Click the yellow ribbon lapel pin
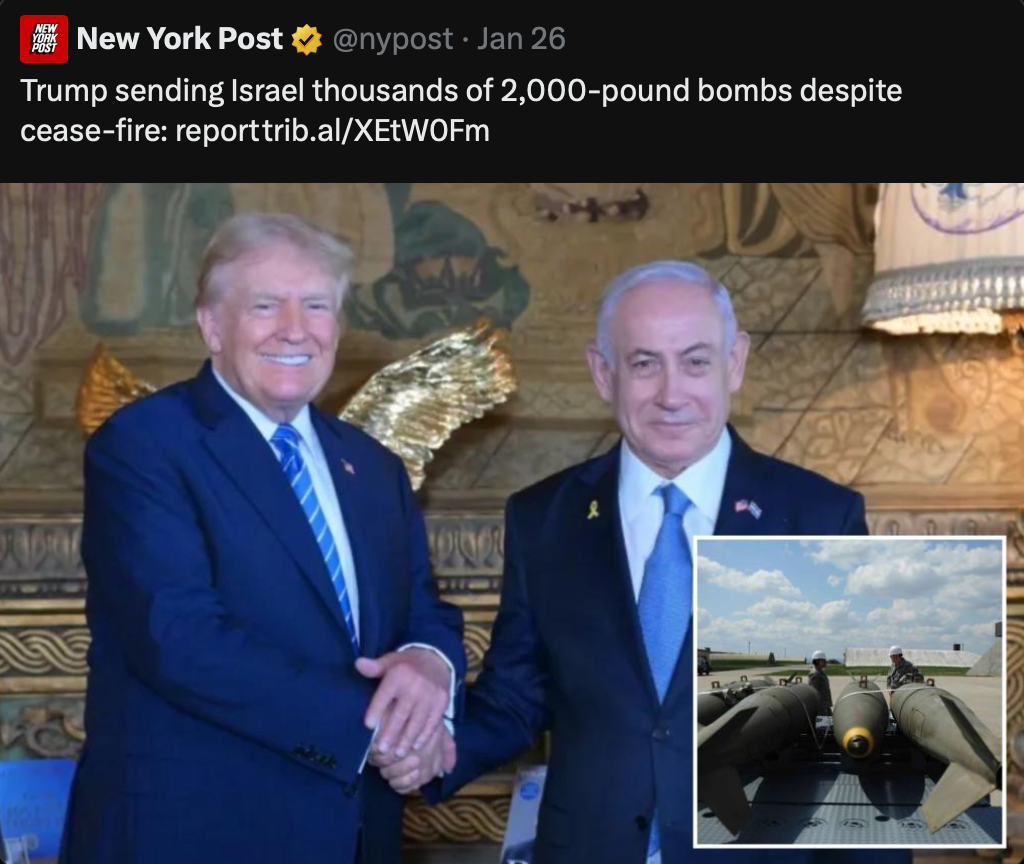This screenshot has width=1024, height=864. [593, 509]
